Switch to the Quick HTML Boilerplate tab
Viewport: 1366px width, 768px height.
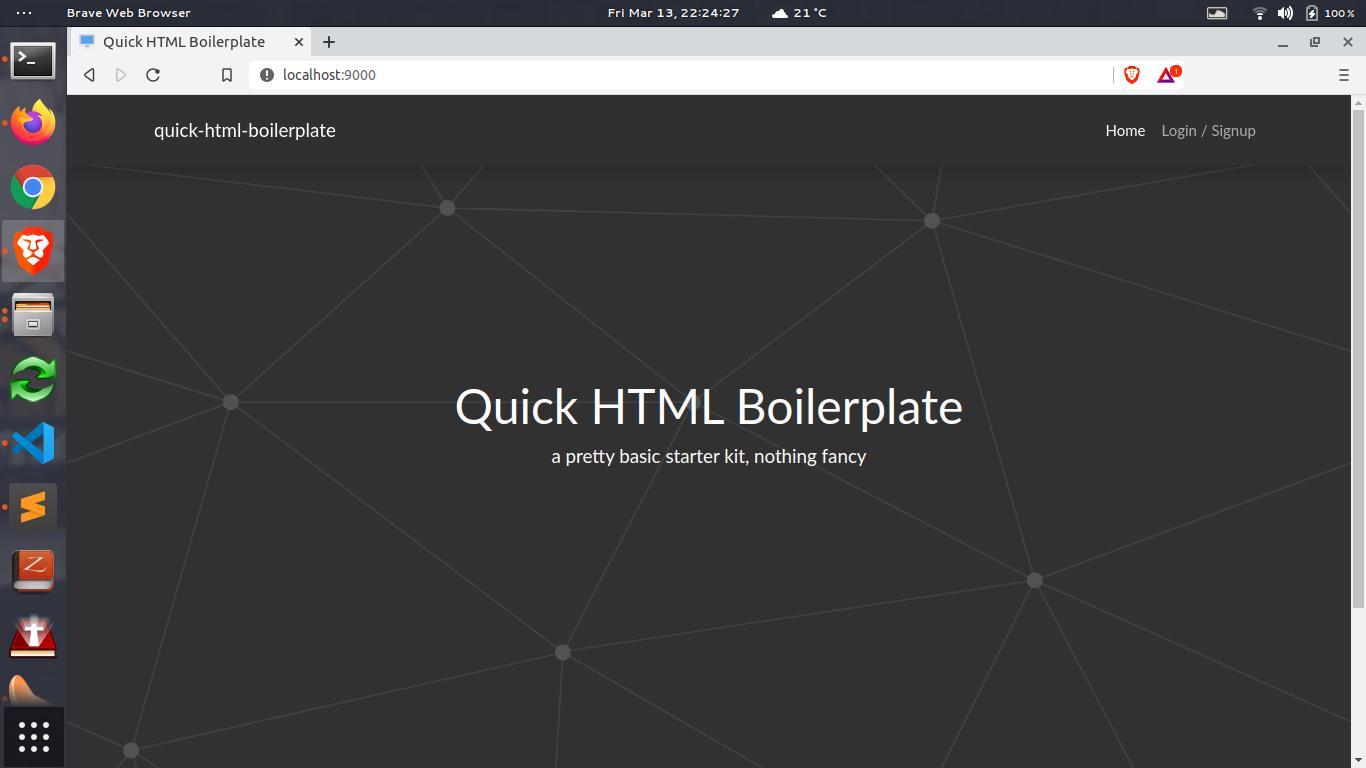pyautogui.click(x=185, y=41)
